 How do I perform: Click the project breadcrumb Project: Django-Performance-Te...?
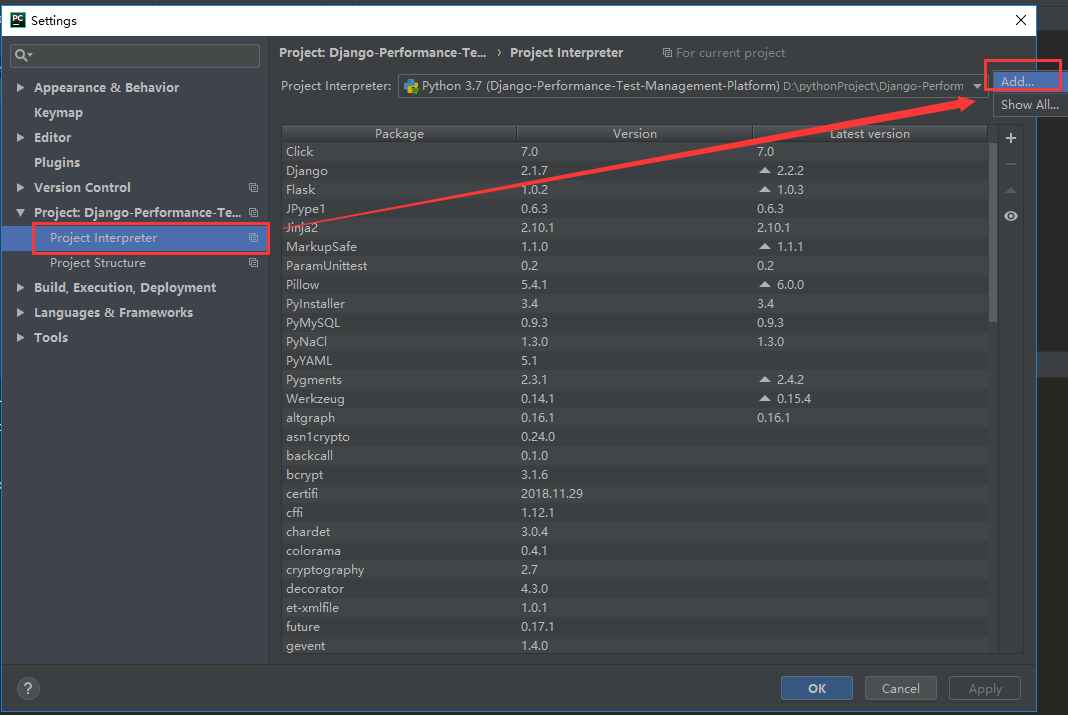pyautogui.click(x=383, y=52)
